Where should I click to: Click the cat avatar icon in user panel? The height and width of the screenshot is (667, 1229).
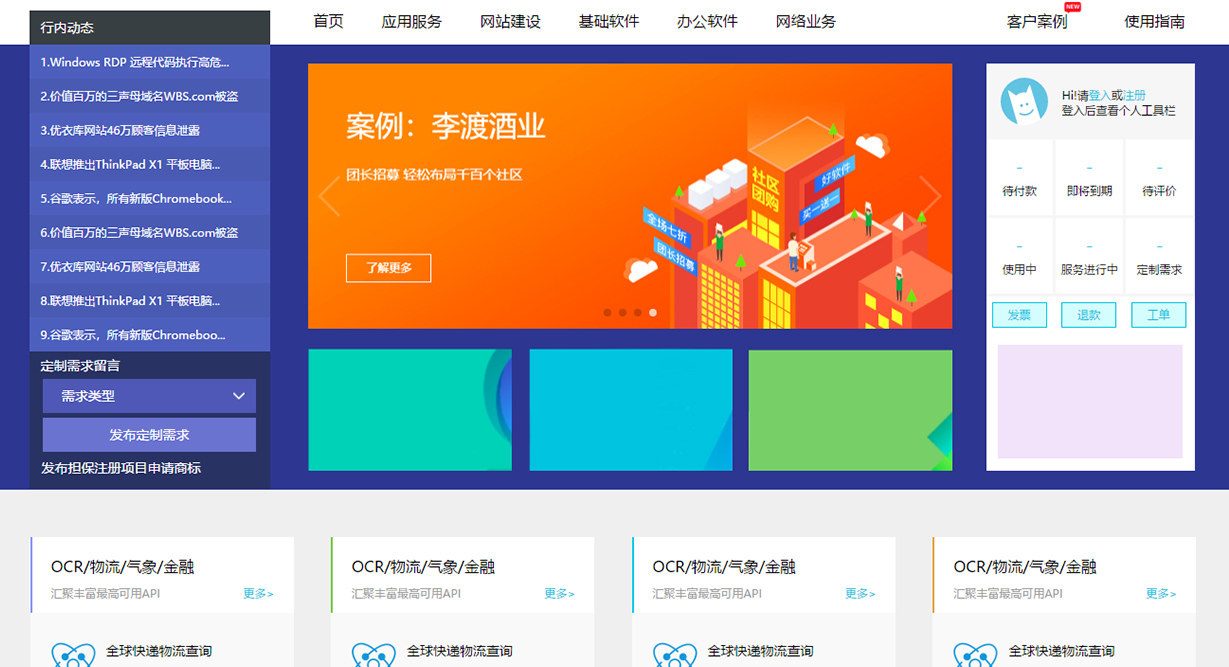tap(1024, 102)
